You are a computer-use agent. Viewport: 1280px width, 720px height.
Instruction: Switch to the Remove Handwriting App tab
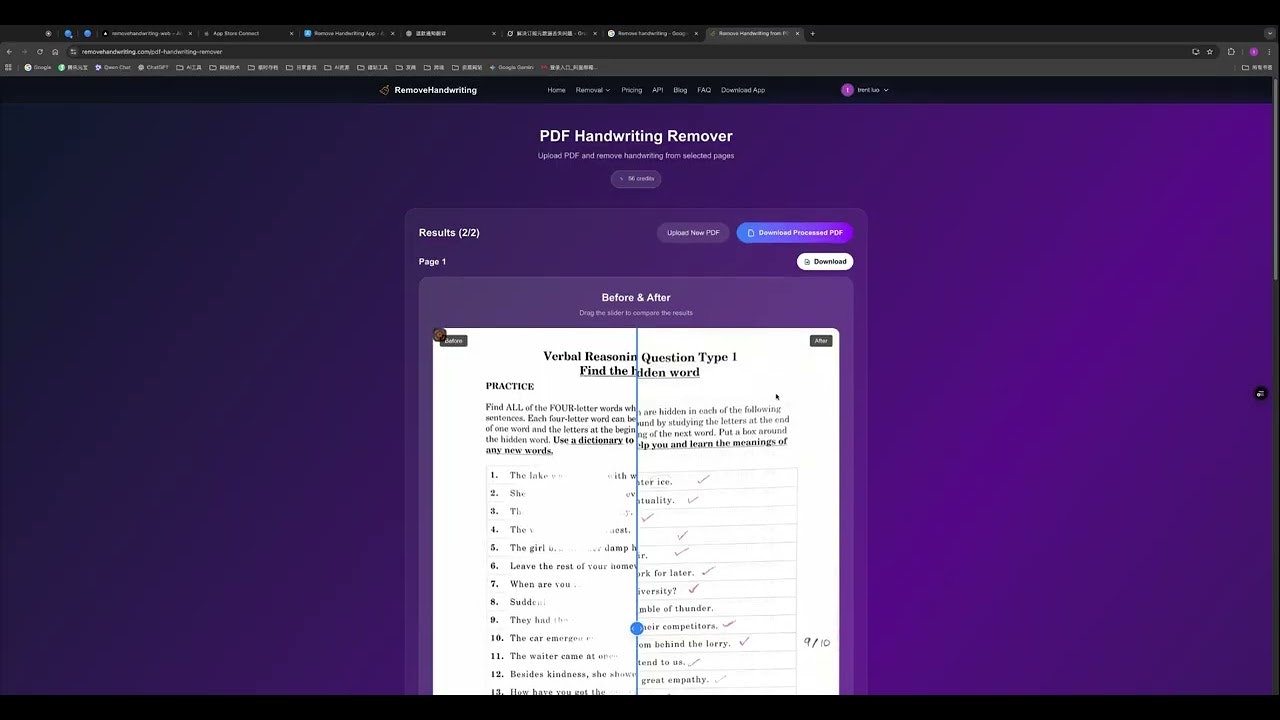tap(349, 33)
